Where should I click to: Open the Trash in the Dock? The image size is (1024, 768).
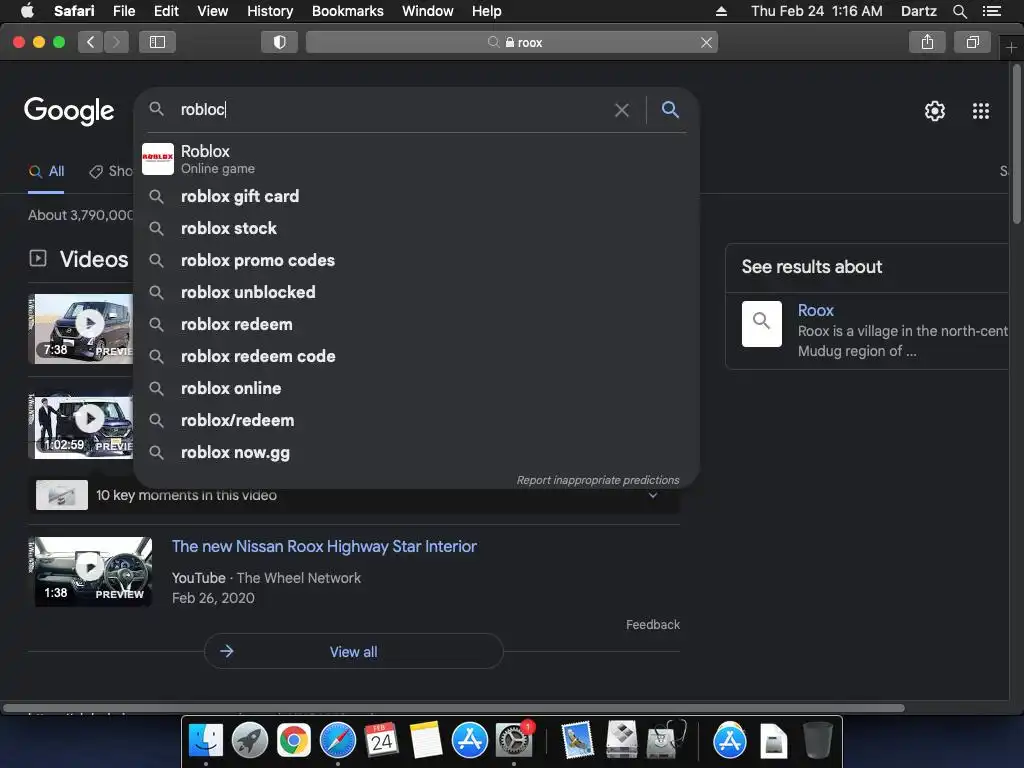click(x=817, y=741)
